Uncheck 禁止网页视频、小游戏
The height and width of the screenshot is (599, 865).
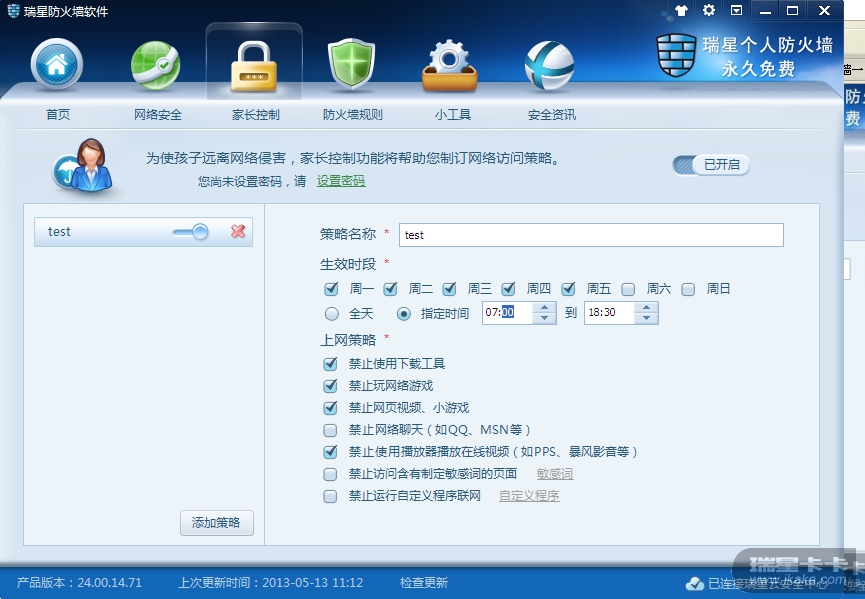(x=330, y=408)
